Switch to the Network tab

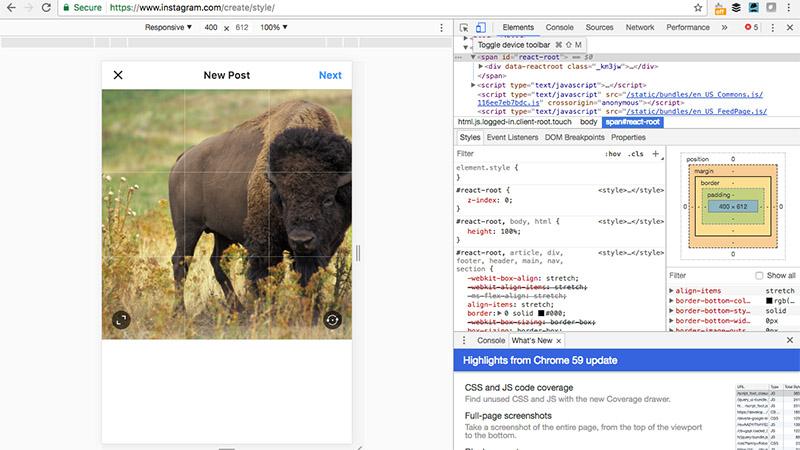point(639,28)
